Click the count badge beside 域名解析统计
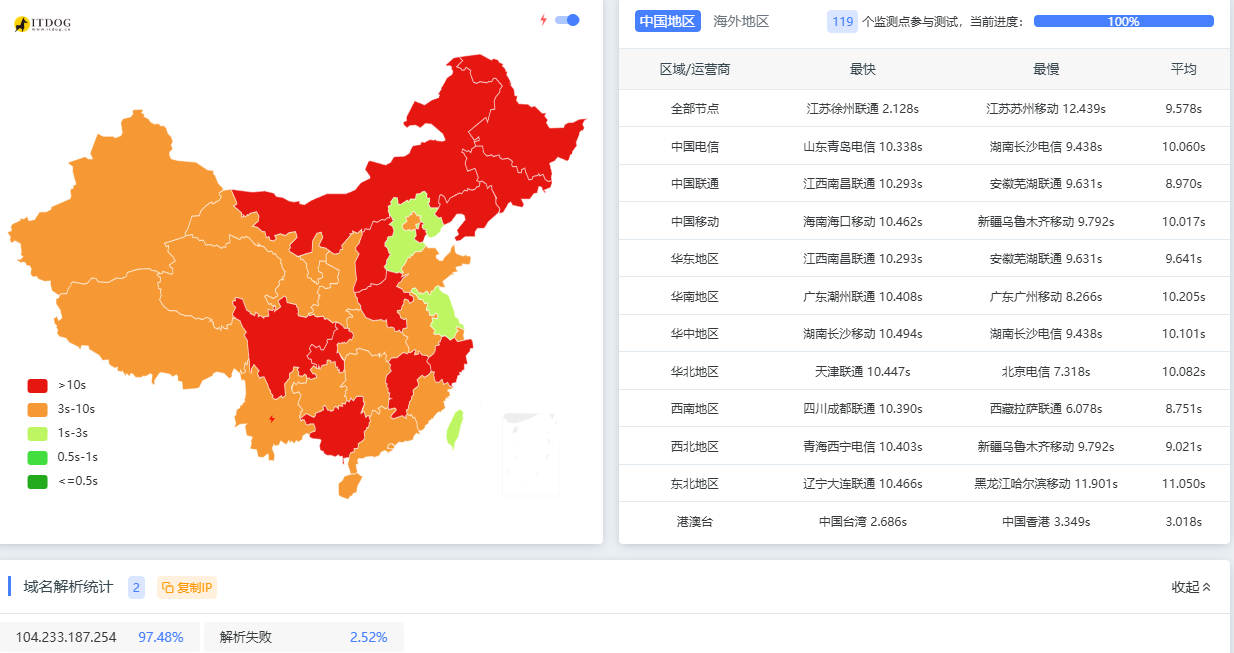1234x653 pixels. pyautogui.click(x=137, y=587)
